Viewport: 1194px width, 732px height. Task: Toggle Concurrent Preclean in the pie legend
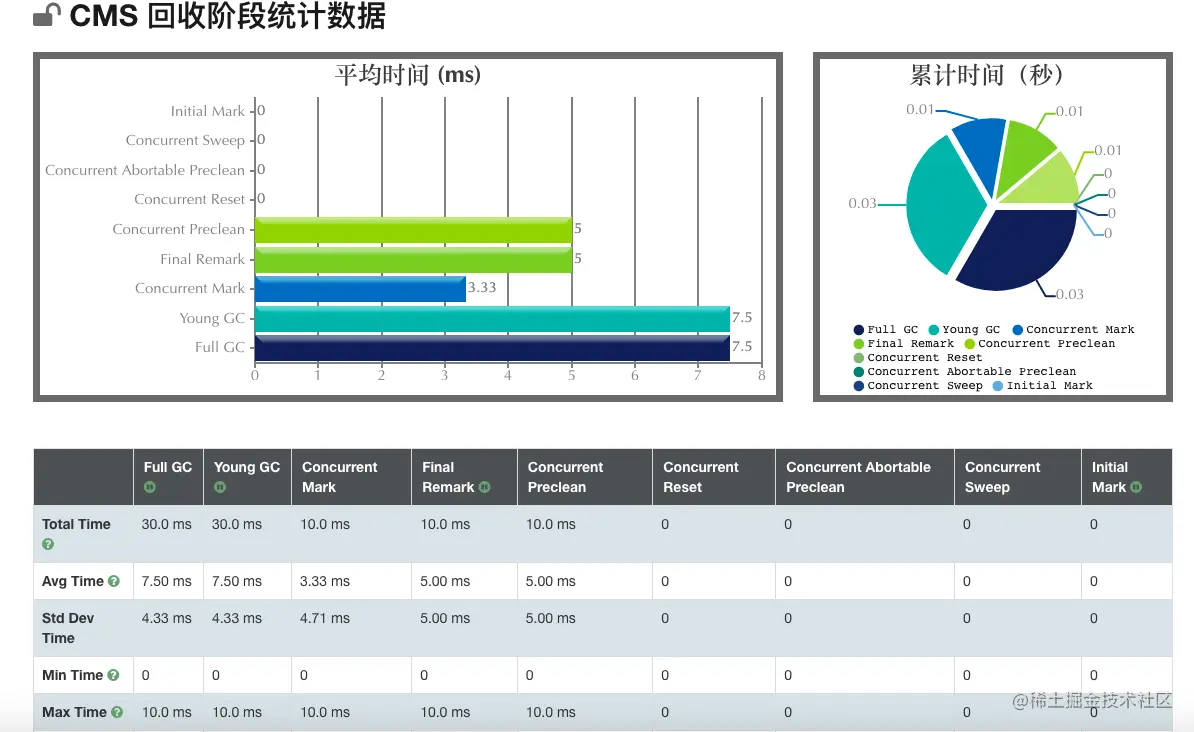pos(1039,344)
